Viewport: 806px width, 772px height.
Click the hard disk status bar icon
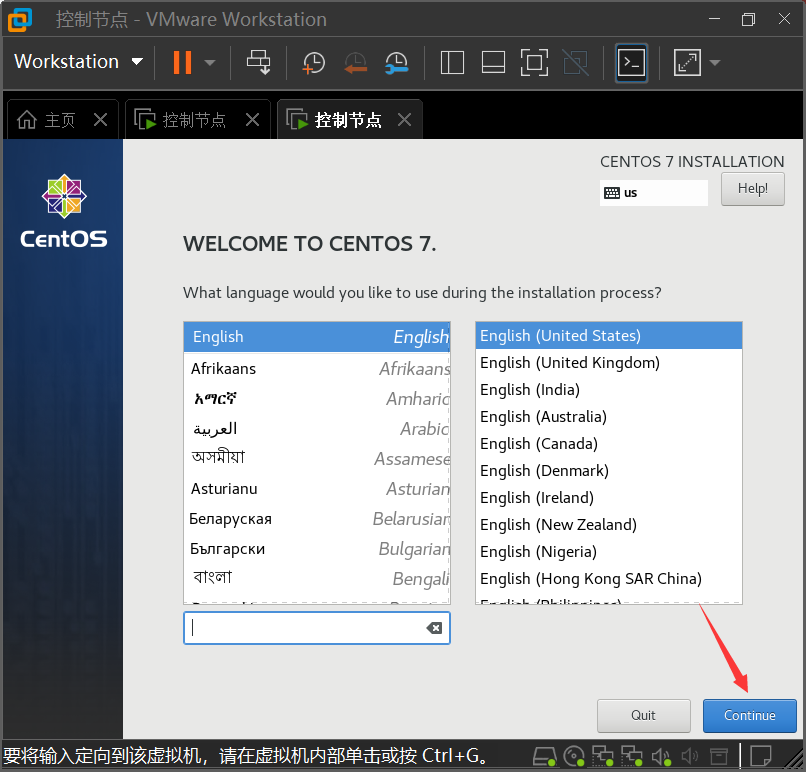pyautogui.click(x=544, y=756)
